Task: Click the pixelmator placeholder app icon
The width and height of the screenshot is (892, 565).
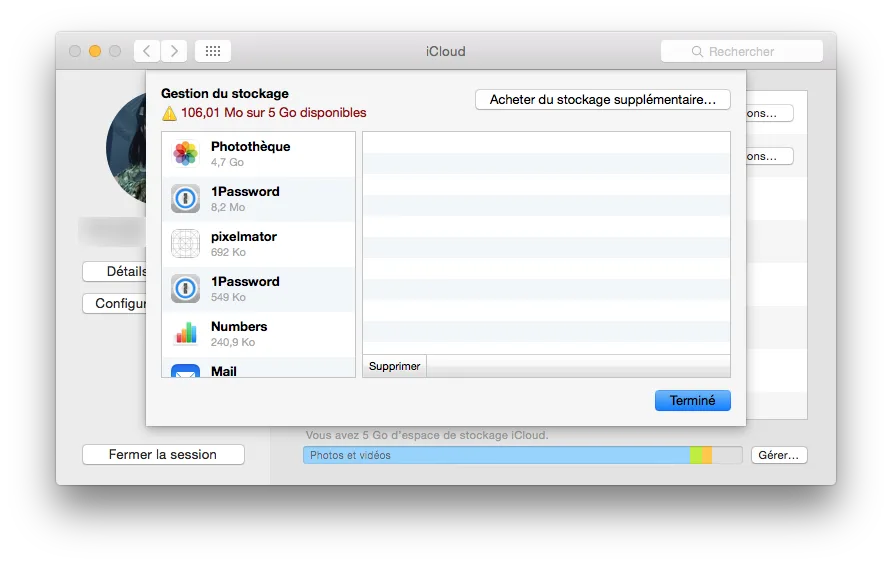Action: coord(185,244)
